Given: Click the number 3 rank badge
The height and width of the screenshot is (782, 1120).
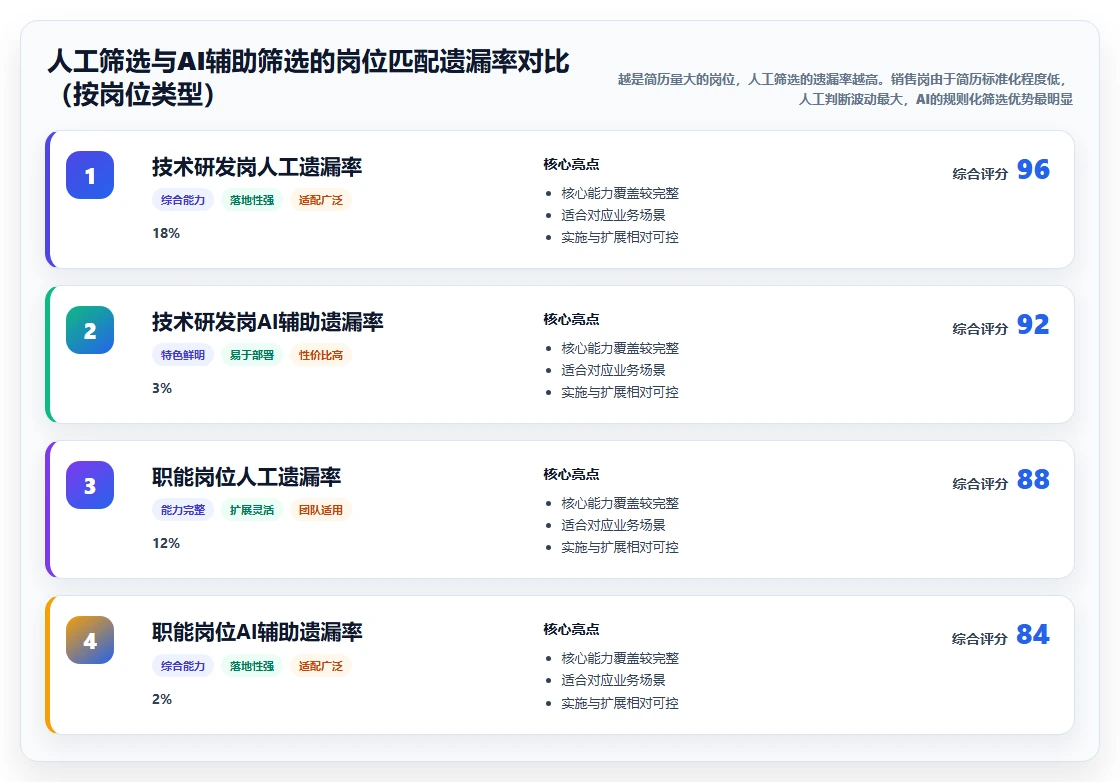Looking at the screenshot, I should pos(90,485).
